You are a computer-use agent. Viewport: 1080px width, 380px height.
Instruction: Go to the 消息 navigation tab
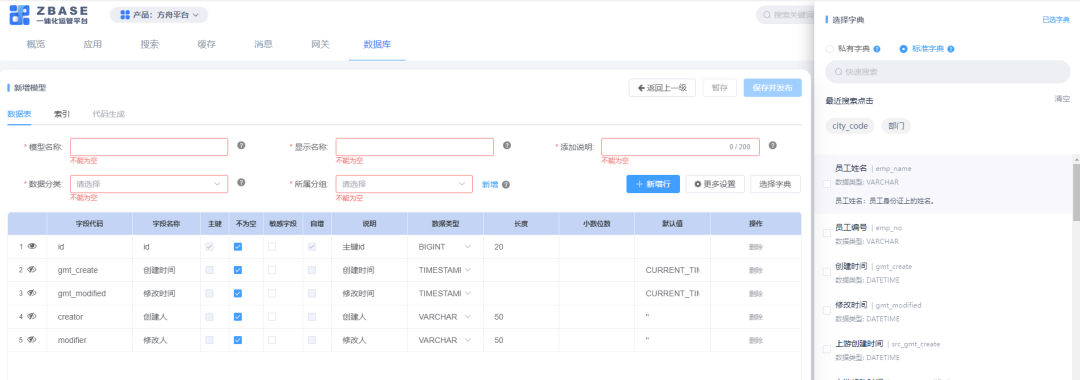pyautogui.click(x=264, y=45)
